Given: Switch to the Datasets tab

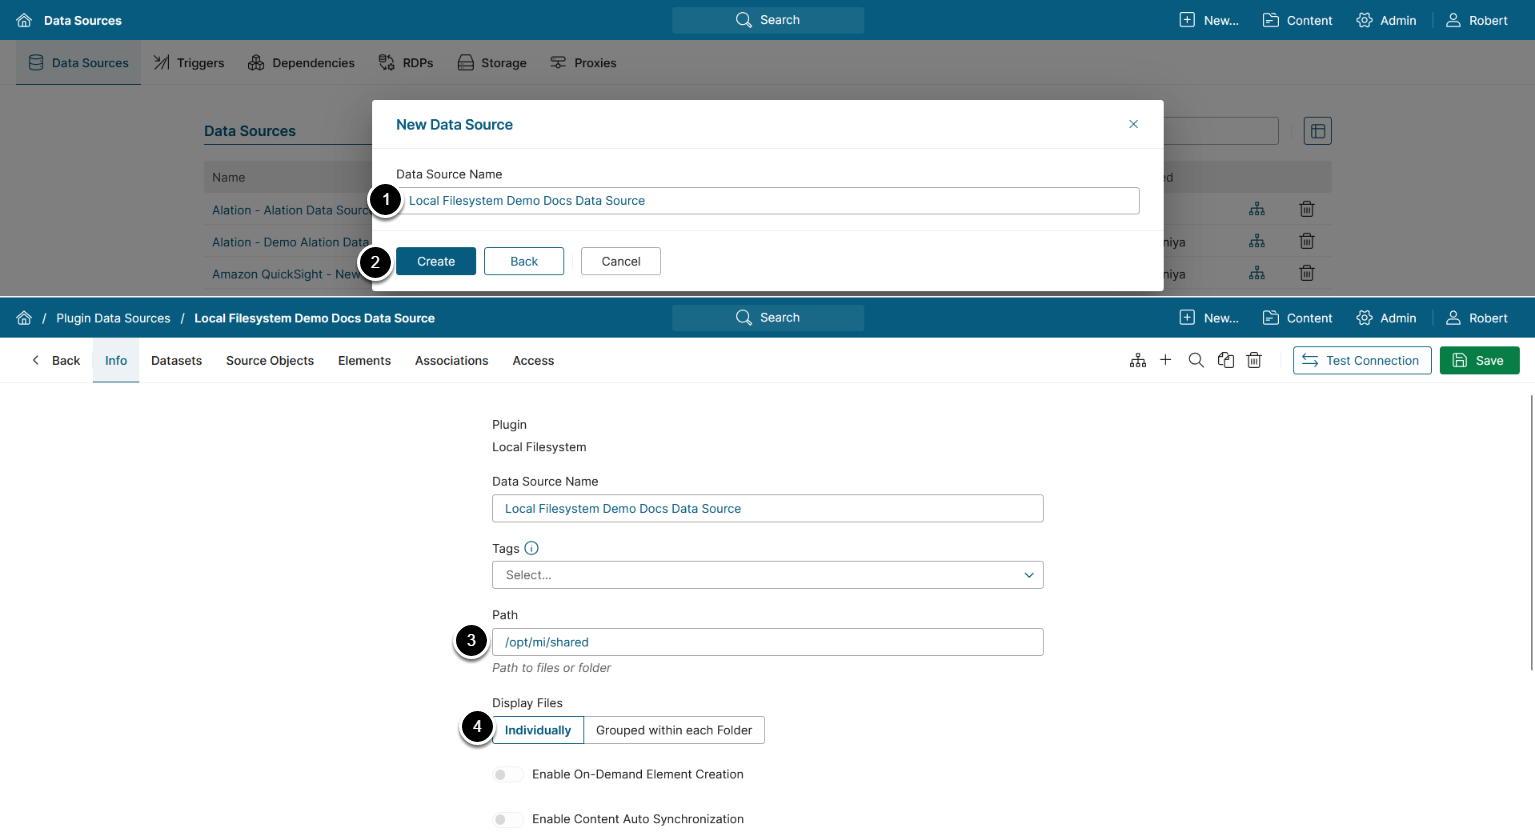Looking at the screenshot, I should (176, 361).
